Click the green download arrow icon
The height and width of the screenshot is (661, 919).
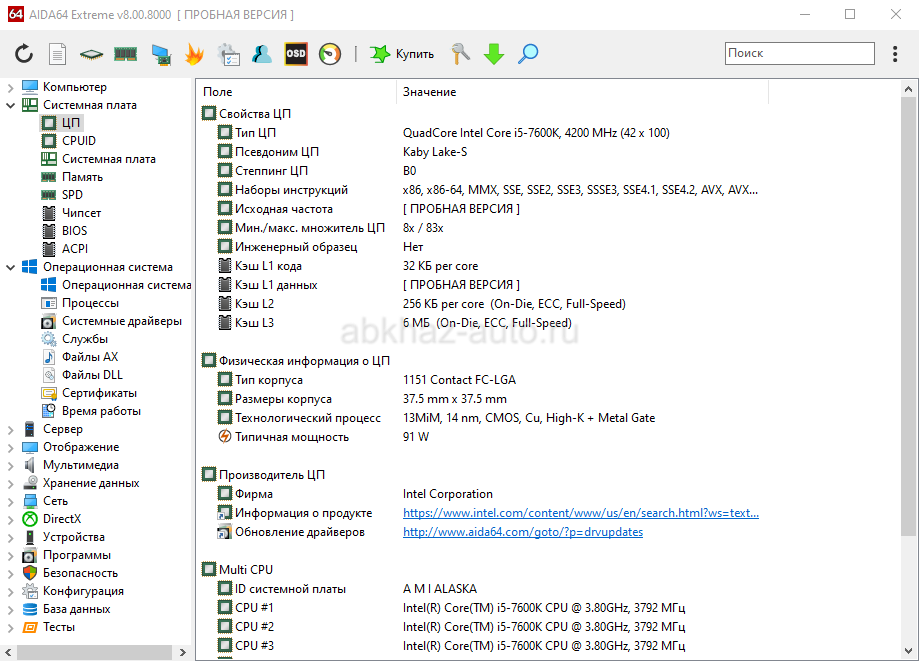493,54
